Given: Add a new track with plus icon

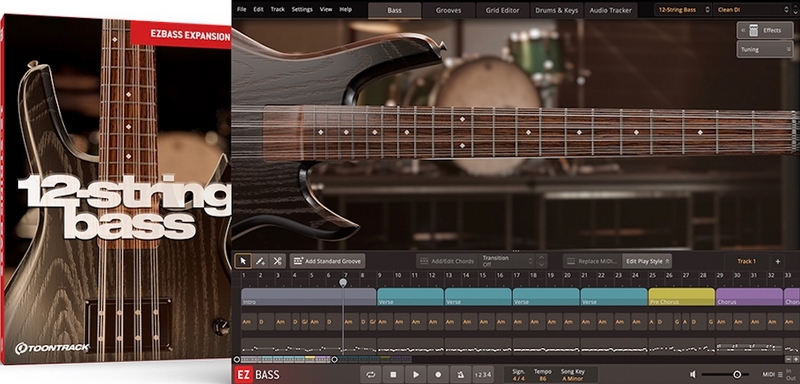Looking at the screenshot, I should (x=778, y=261).
